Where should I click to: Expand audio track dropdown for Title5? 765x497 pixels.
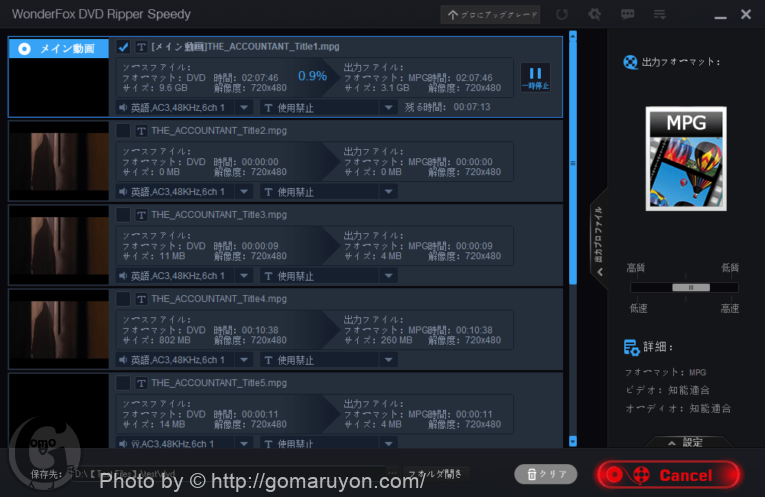point(244,443)
